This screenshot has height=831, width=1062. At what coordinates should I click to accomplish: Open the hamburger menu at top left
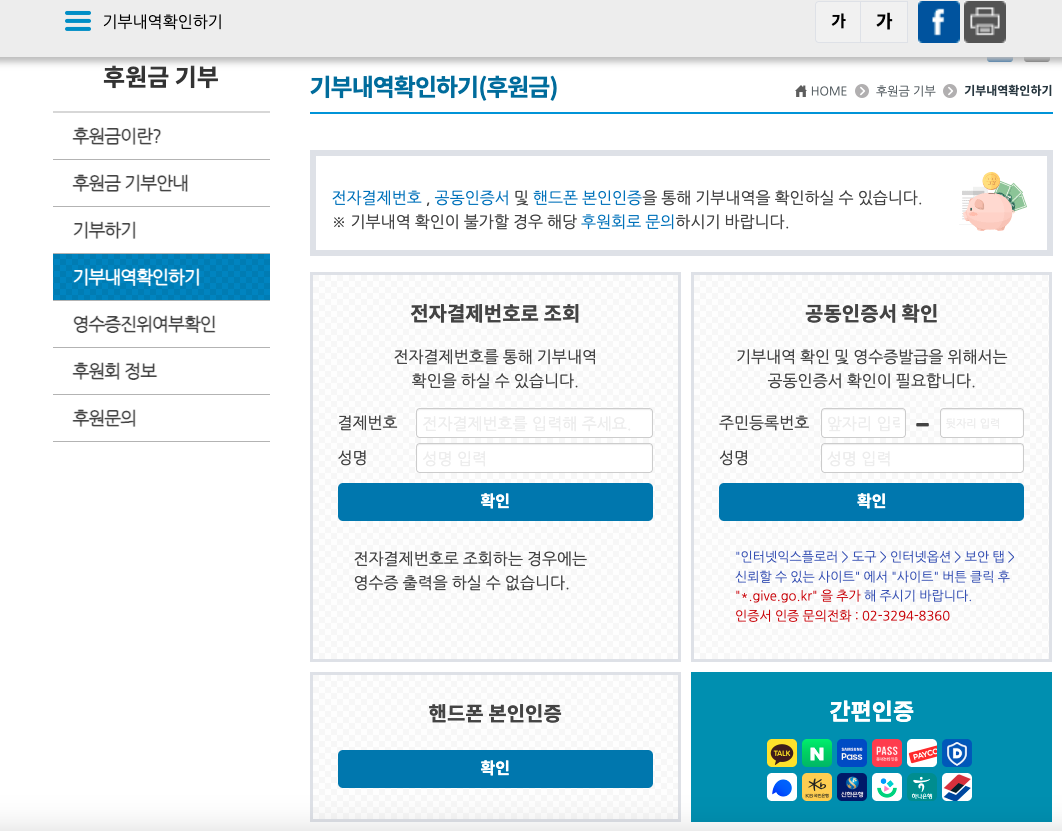coord(76,20)
